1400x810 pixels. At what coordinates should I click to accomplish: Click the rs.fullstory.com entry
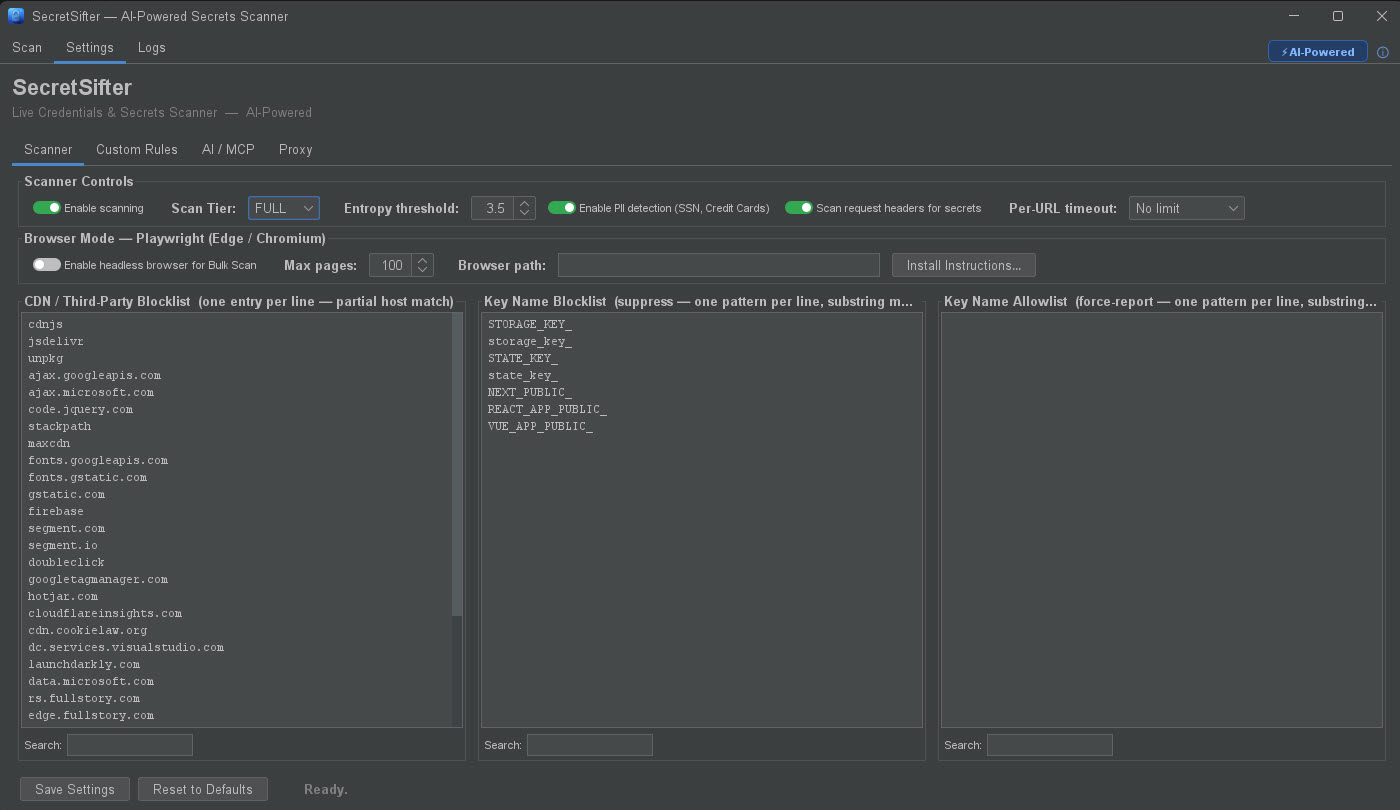point(84,698)
